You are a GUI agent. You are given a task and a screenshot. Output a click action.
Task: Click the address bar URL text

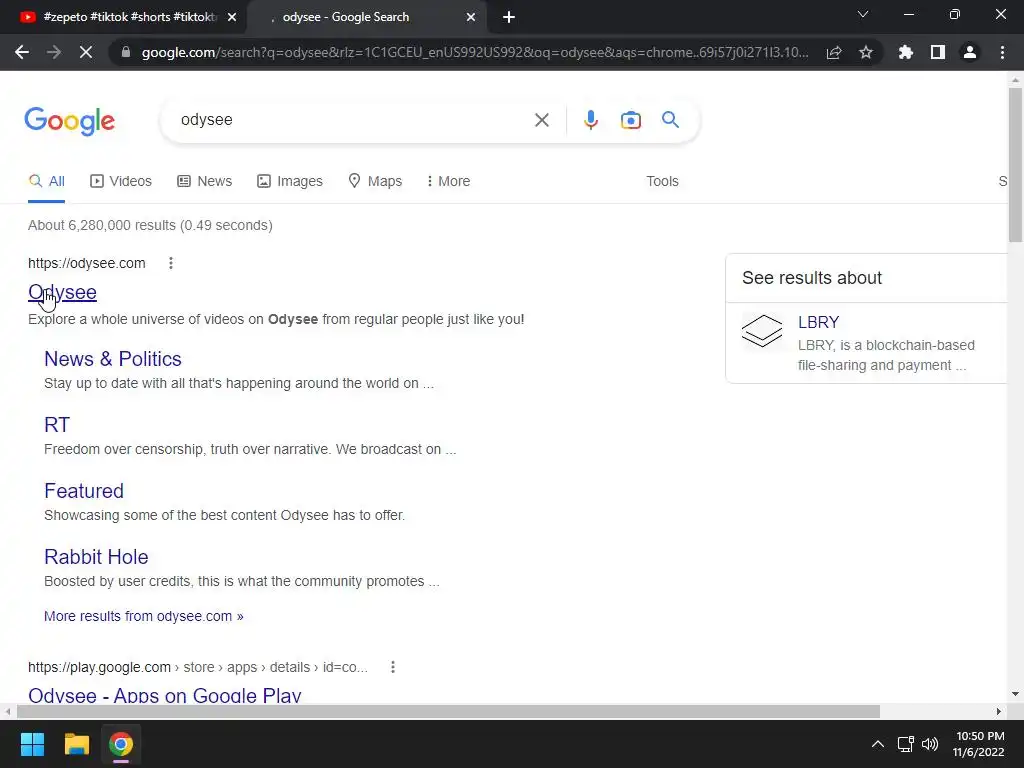[x=475, y=52]
